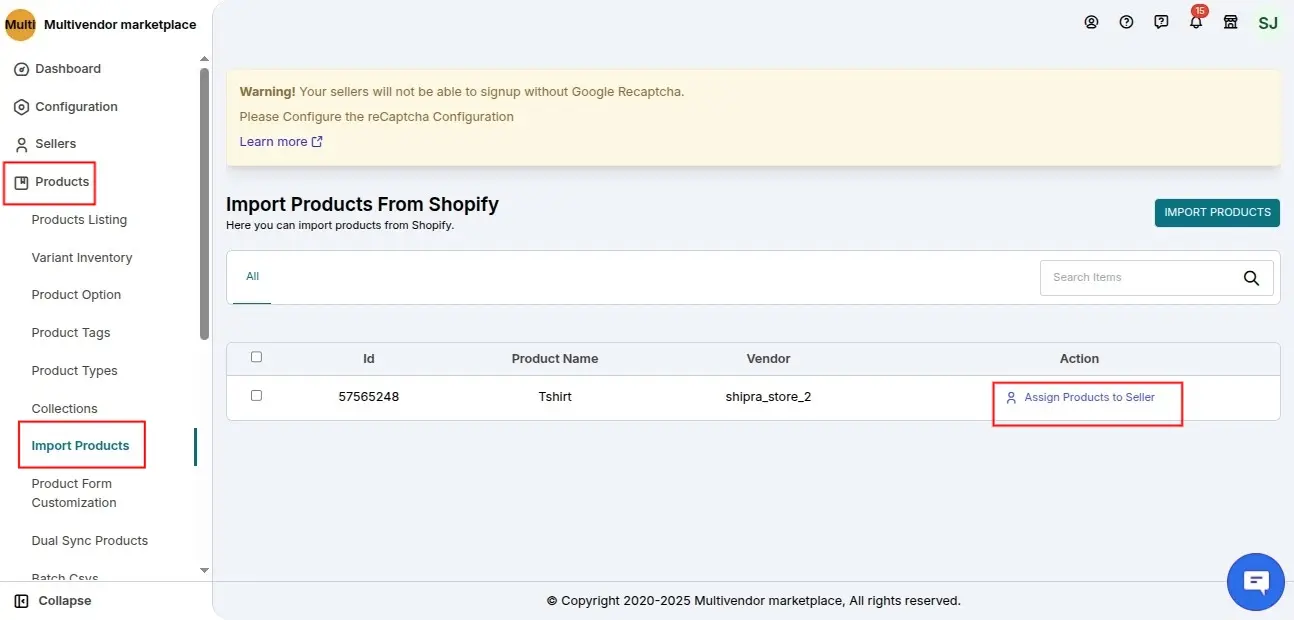1294x620 pixels.
Task: Open the notifications bell with 15 alerts
Action: pyautogui.click(x=1196, y=22)
